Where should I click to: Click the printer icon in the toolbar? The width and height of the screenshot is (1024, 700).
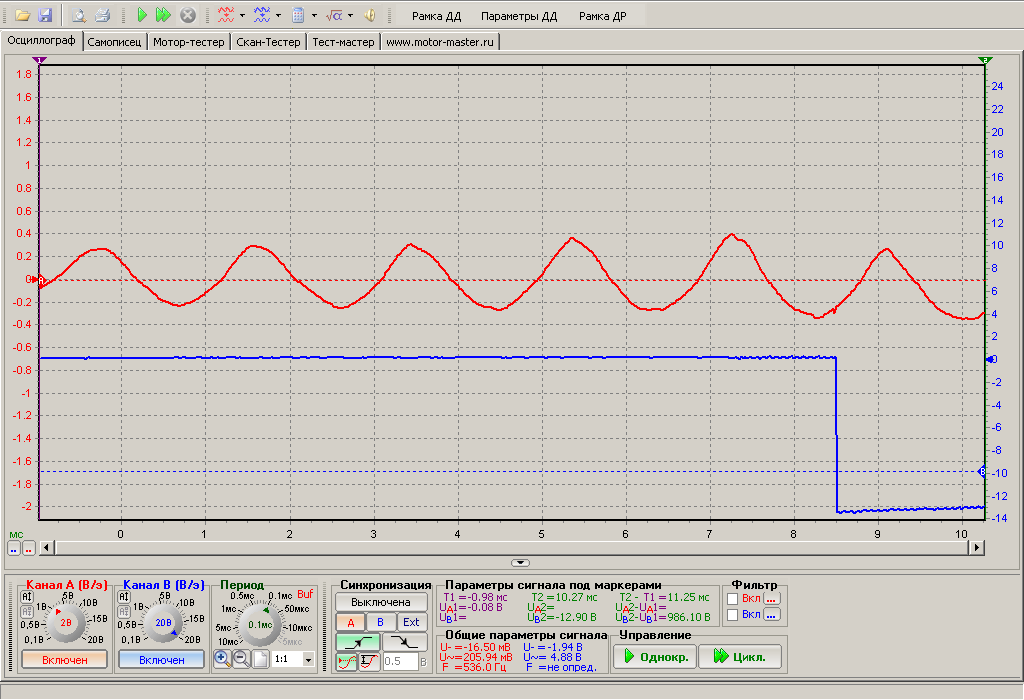coord(101,15)
